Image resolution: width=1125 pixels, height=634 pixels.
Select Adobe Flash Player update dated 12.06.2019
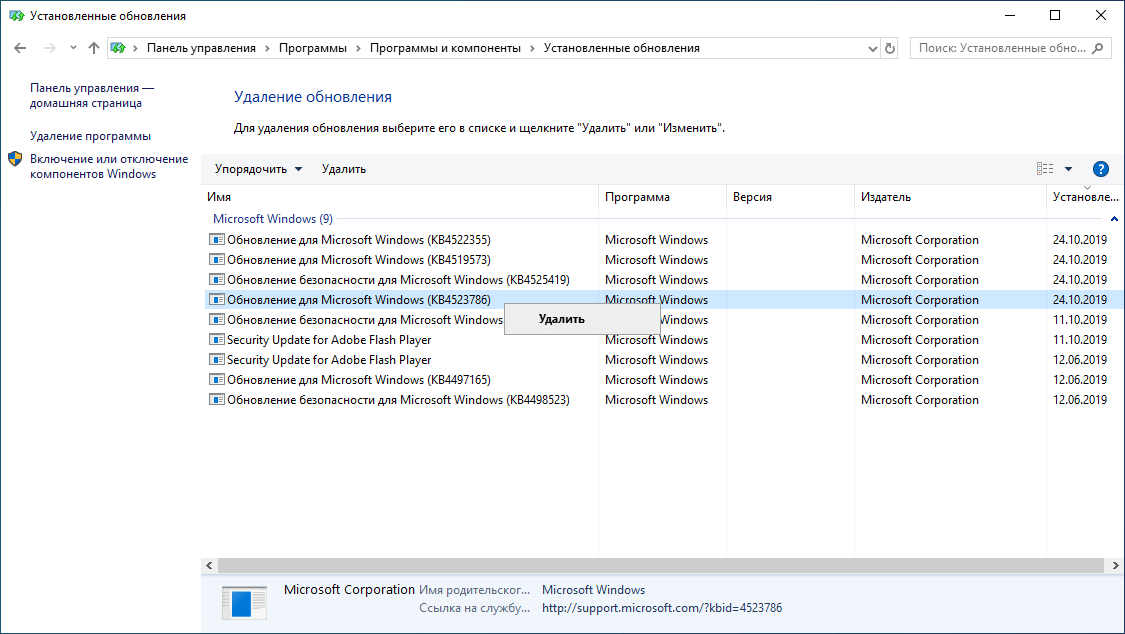click(329, 360)
